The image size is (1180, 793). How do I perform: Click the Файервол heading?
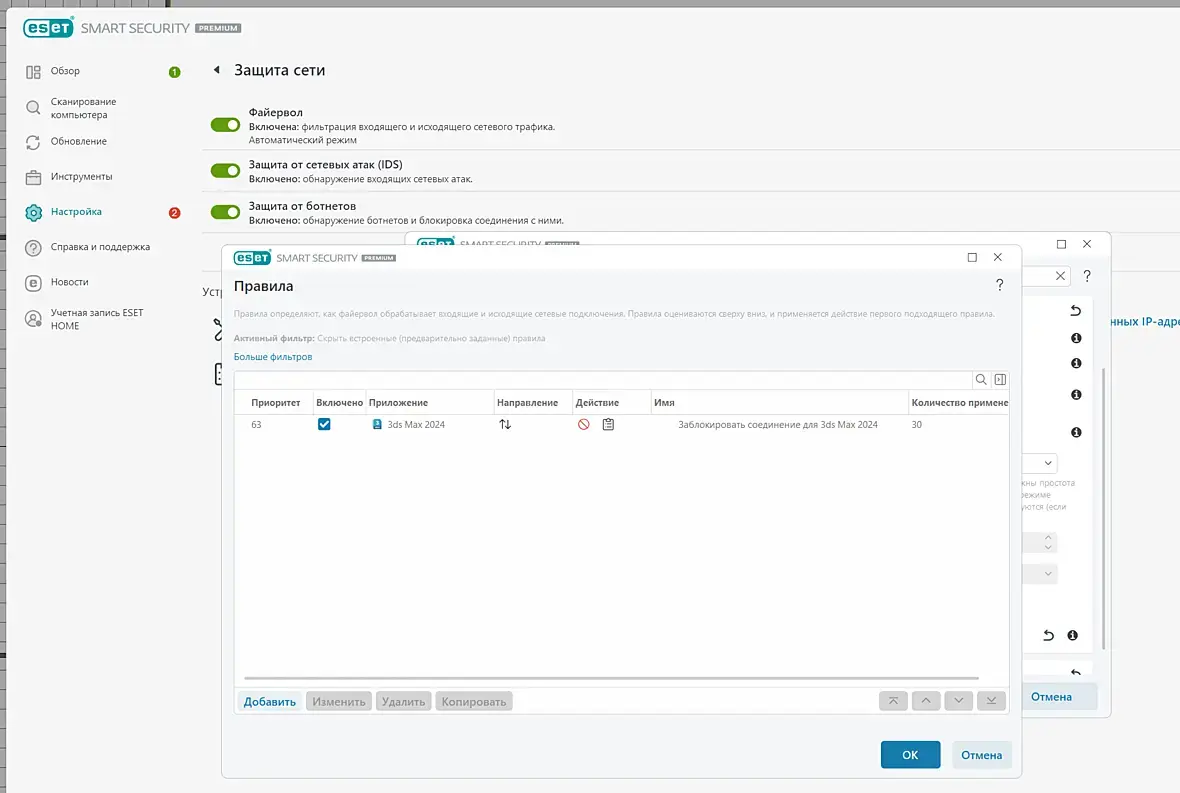pos(275,112)
